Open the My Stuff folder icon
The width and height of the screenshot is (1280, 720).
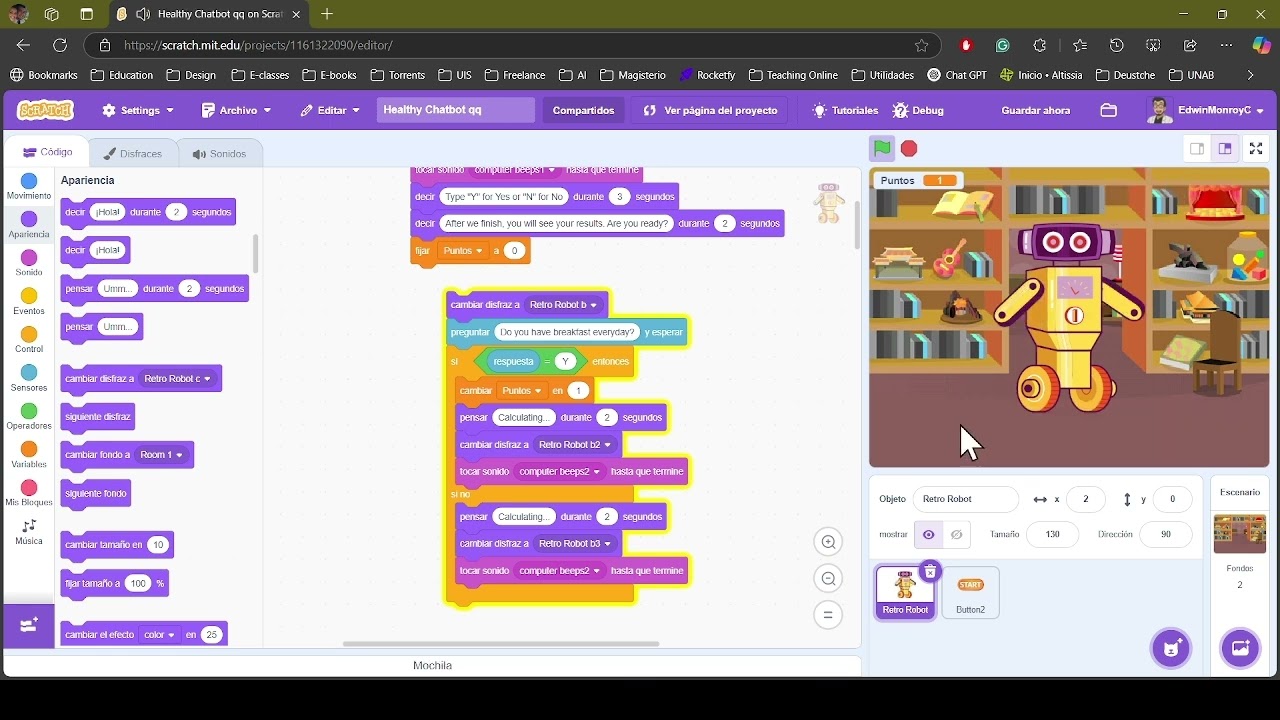[x=1108, y=110]
